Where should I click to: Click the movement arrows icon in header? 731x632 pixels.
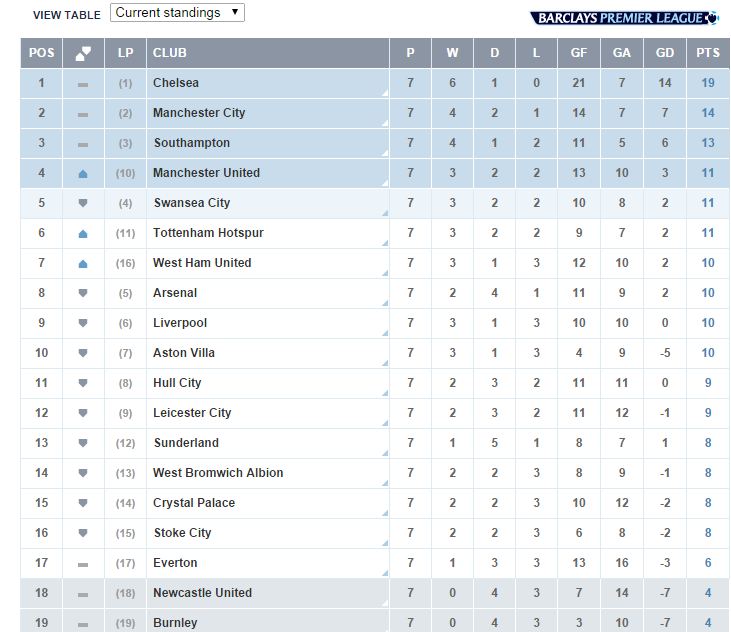pyautogui.click(x=83, y=53)
